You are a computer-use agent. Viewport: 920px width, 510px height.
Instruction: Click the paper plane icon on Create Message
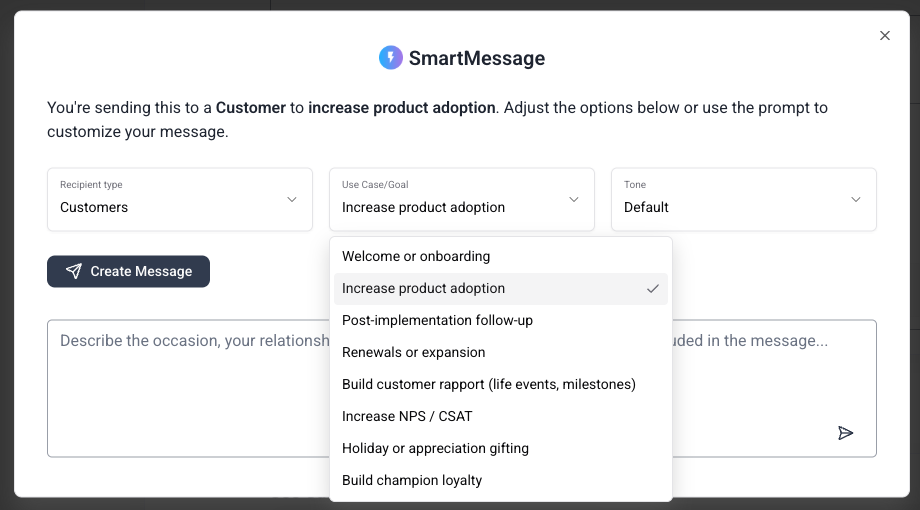pyautogui.click(x=74, y=271)
